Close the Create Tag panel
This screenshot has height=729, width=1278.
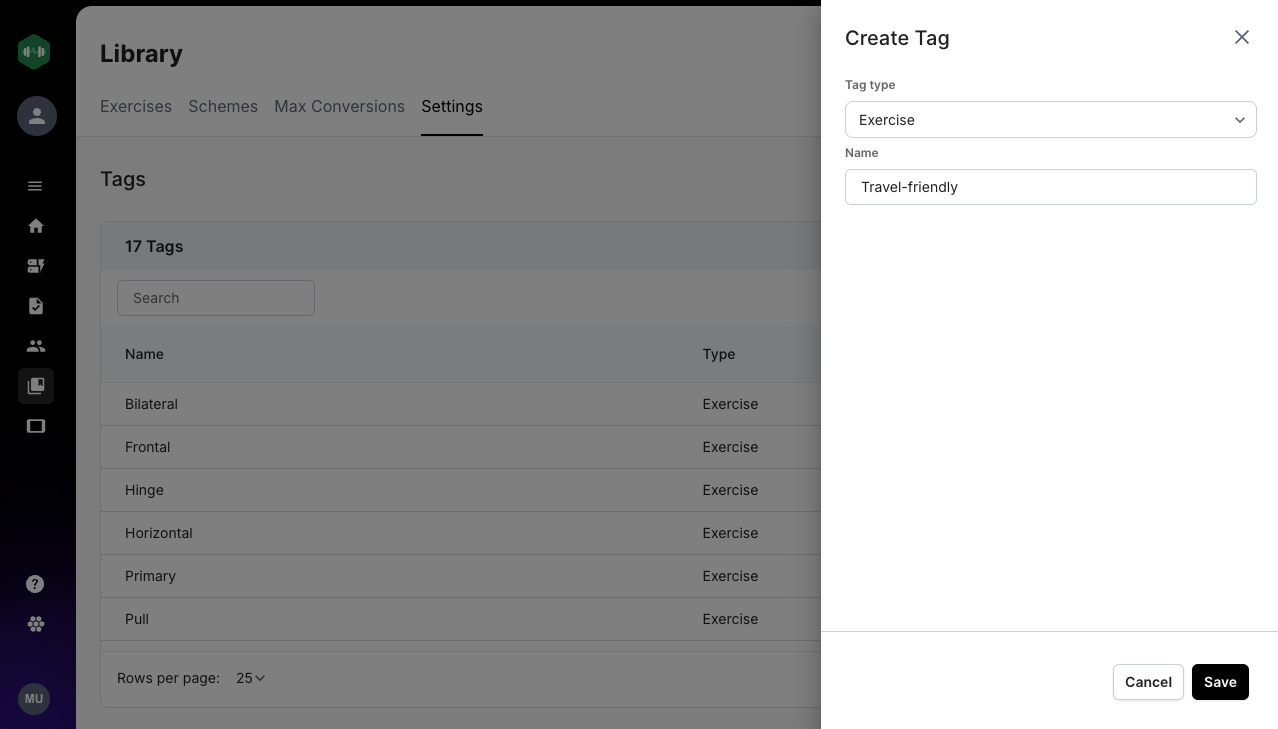tap(1242, 37)
